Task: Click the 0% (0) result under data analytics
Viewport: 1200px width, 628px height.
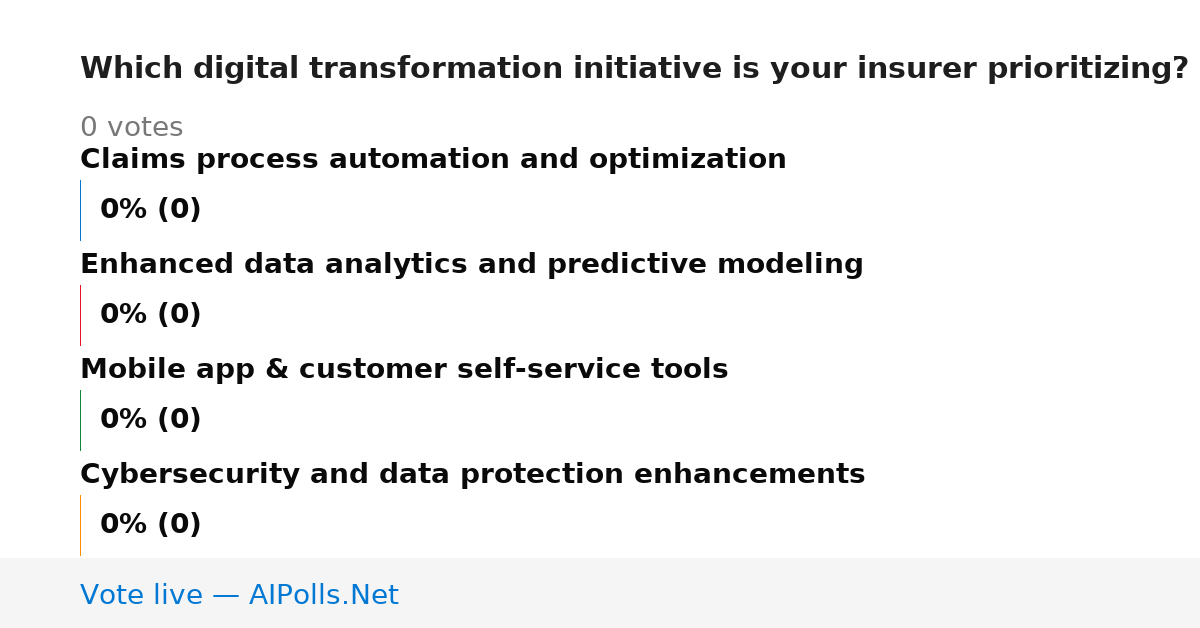Action: point(150,315)
